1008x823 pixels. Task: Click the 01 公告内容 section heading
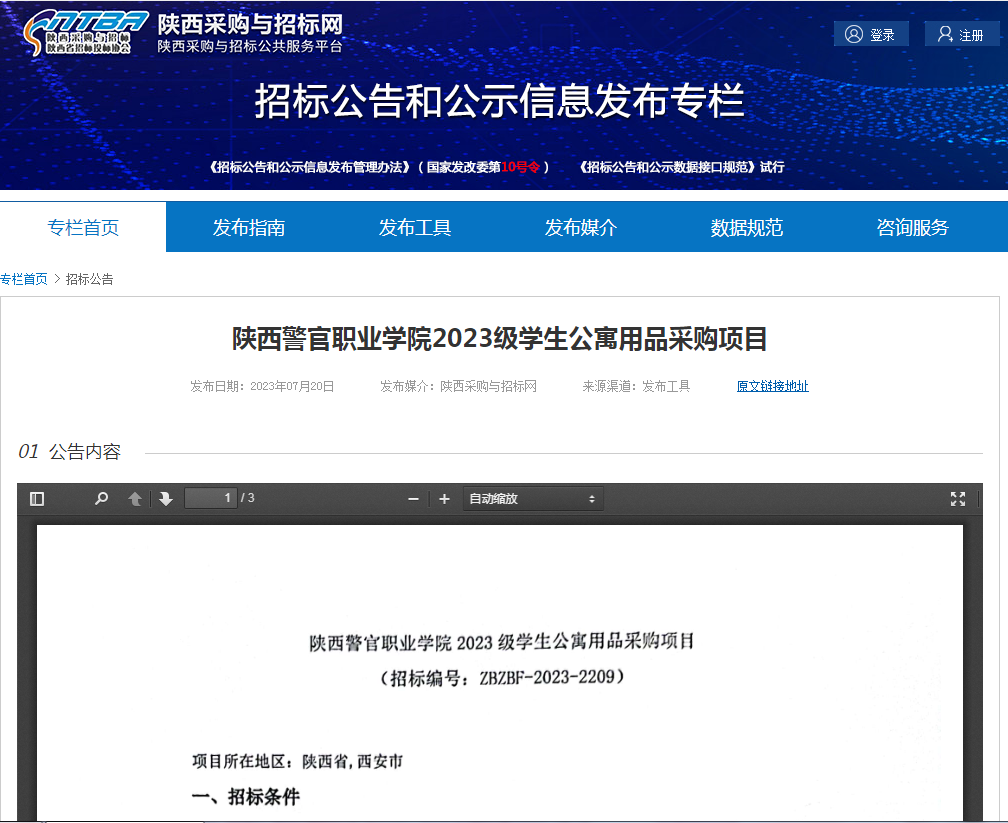(x=69, y=451)
